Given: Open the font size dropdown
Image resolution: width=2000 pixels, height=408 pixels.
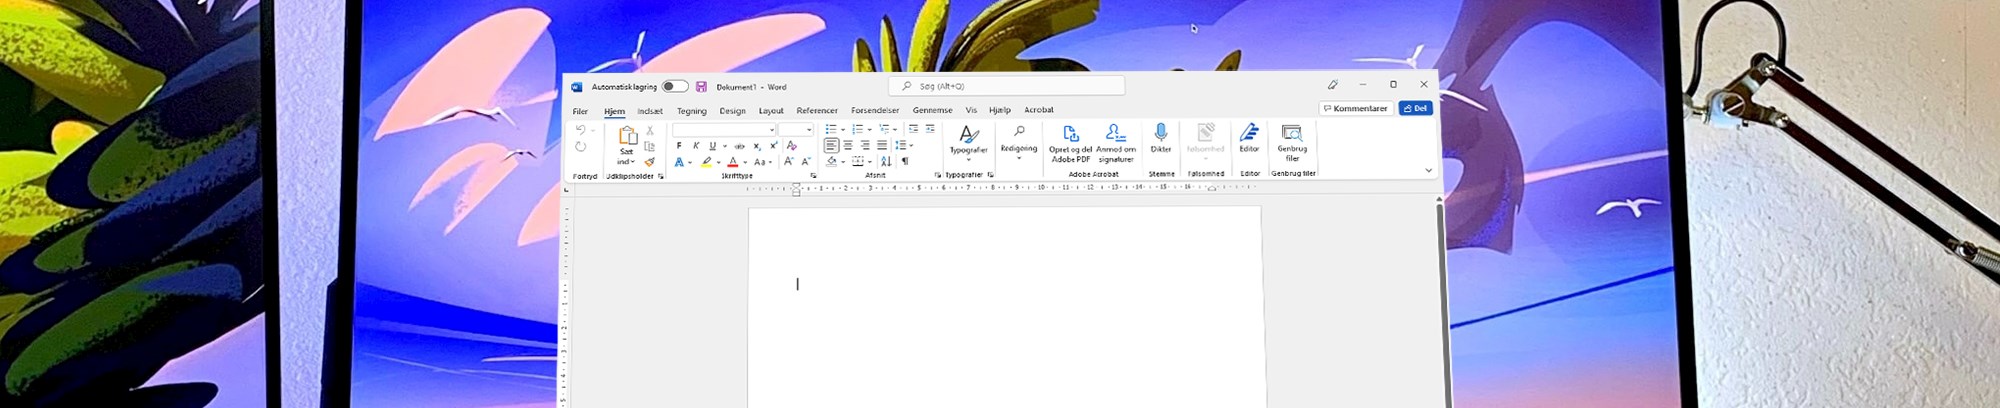Looking at the screenshot, I should pos(809,130).
